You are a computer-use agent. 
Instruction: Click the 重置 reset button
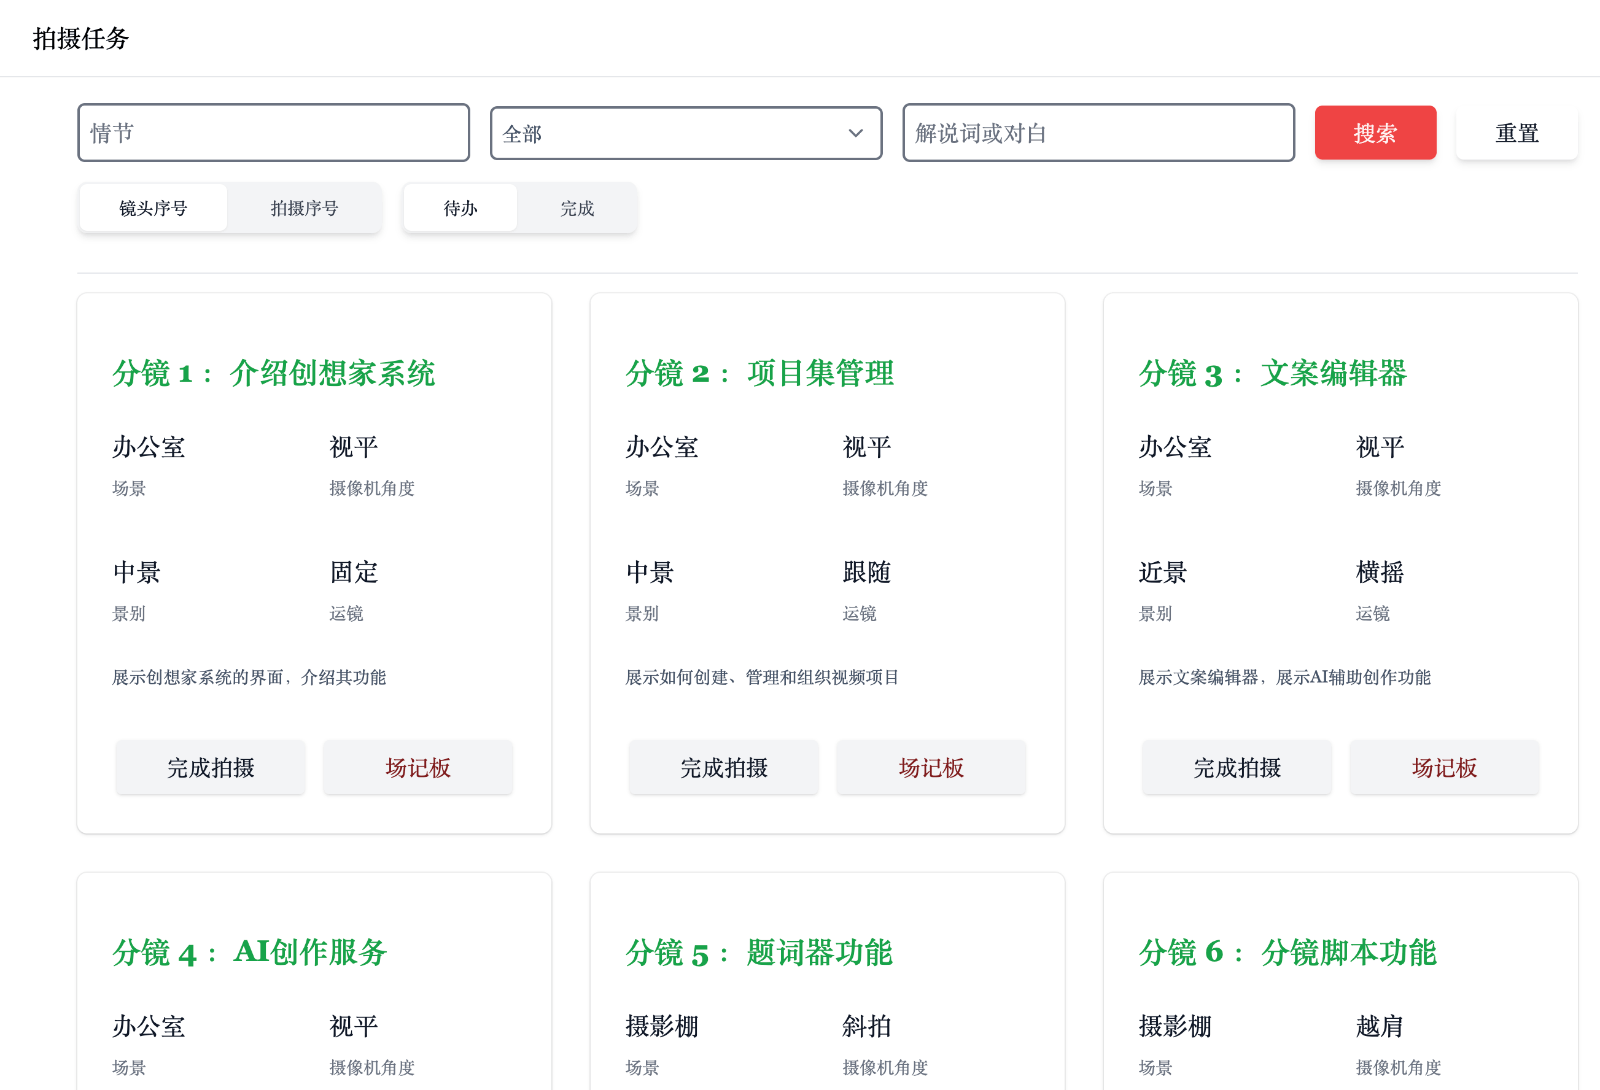point(1517,132)
